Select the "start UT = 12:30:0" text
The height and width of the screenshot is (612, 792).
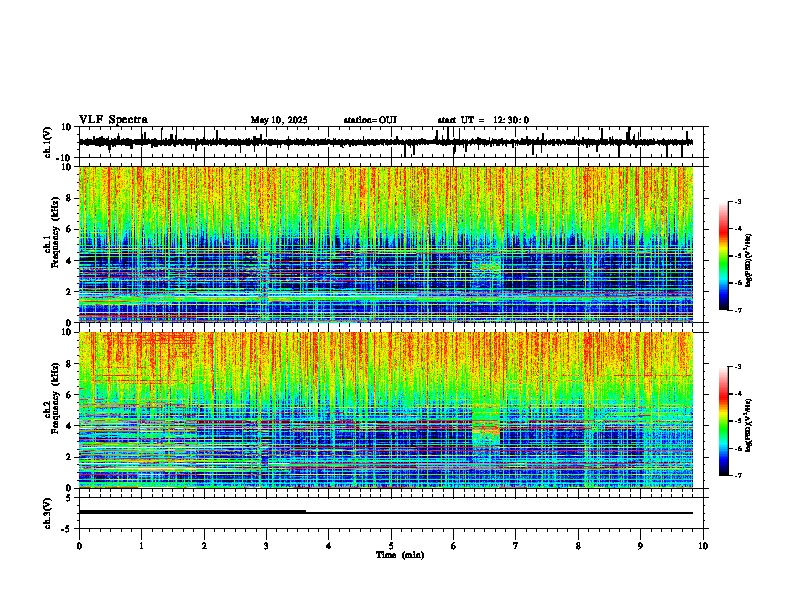pyautogui.click(x=483, y=120)
